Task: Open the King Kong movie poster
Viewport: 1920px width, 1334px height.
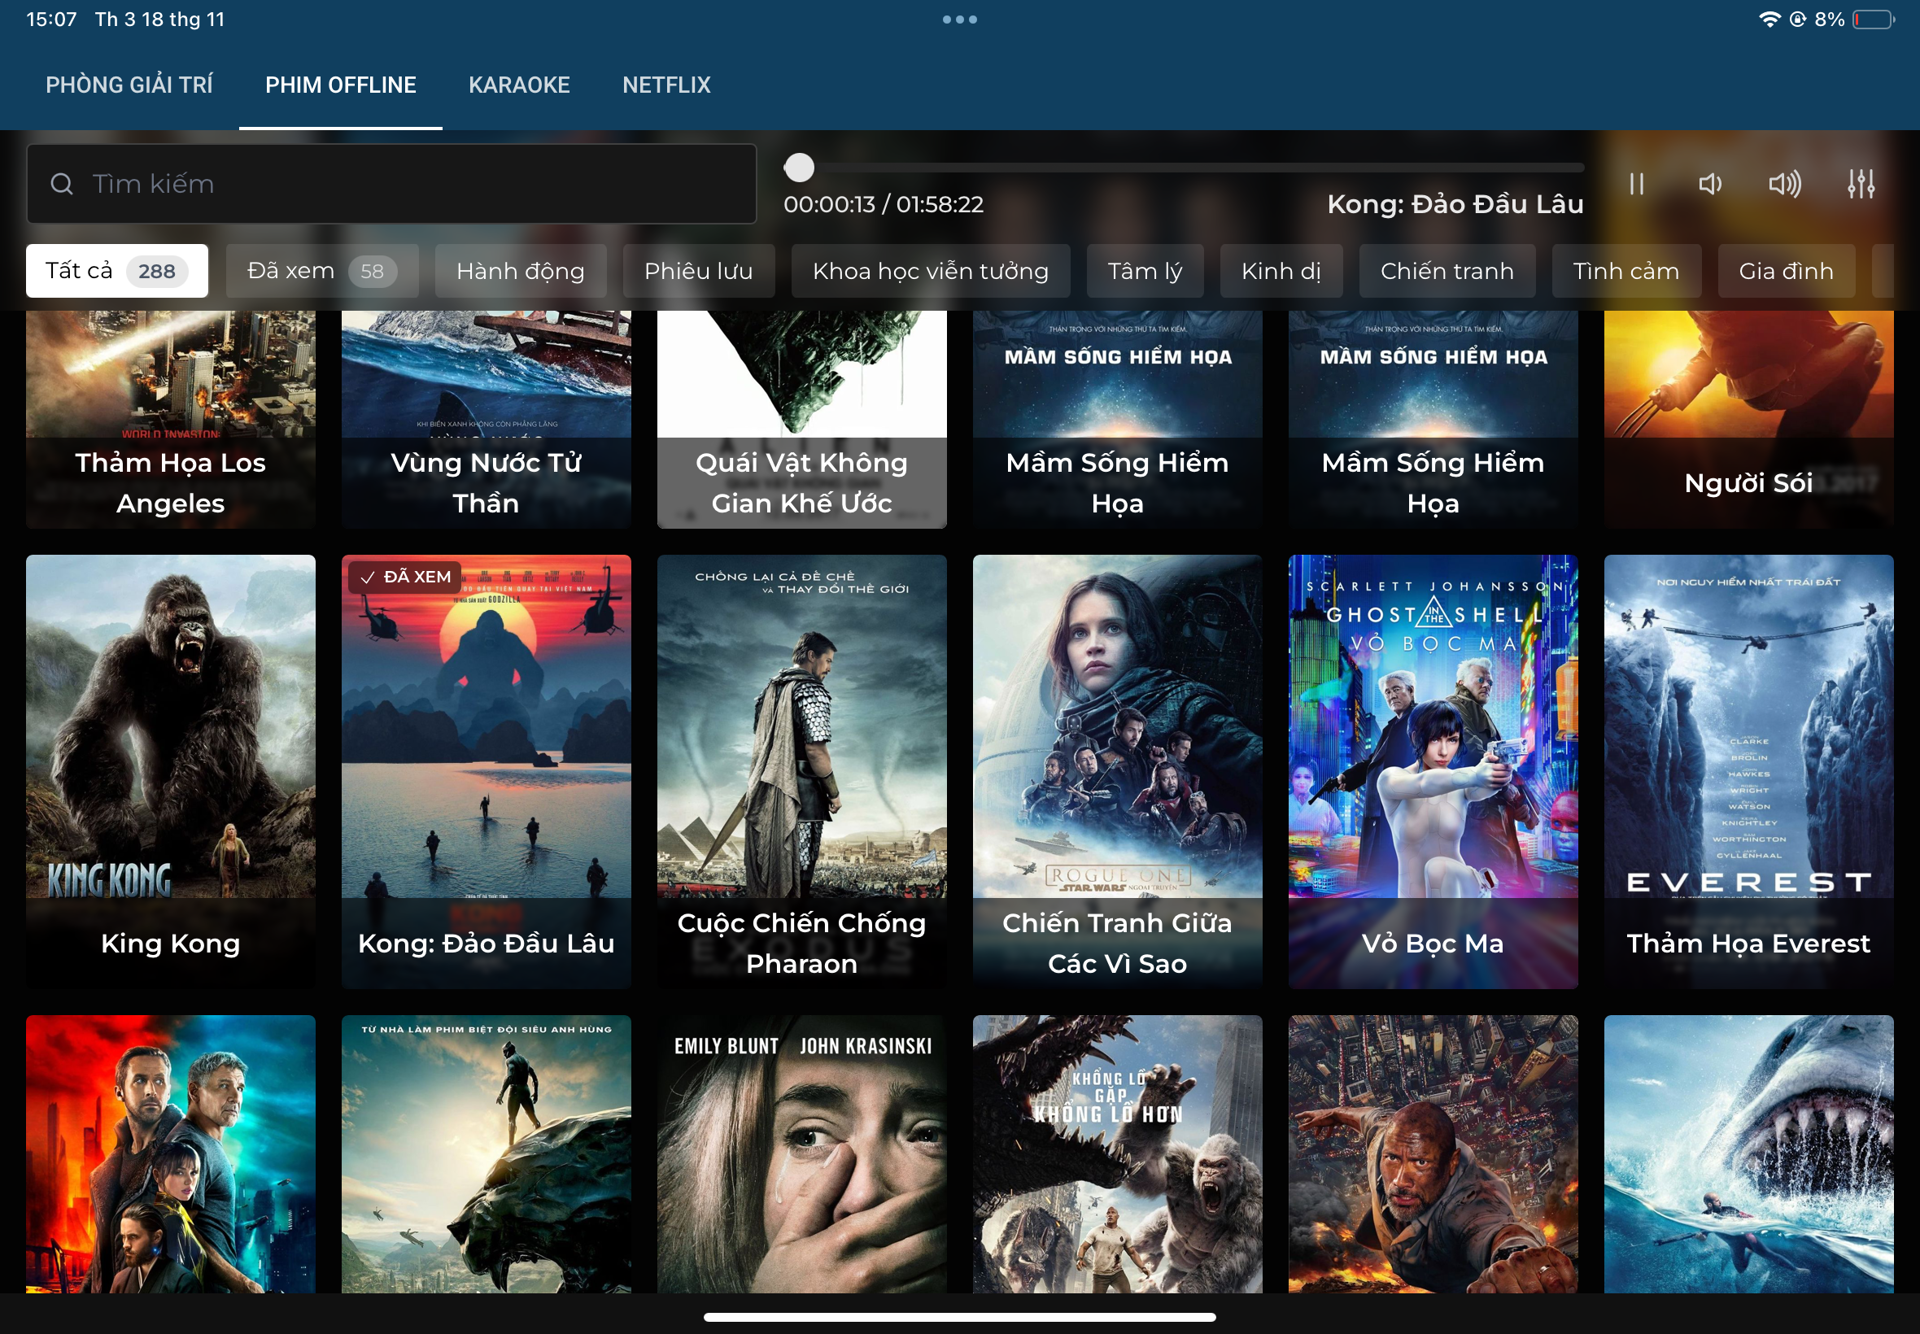Action: point(170,770)
